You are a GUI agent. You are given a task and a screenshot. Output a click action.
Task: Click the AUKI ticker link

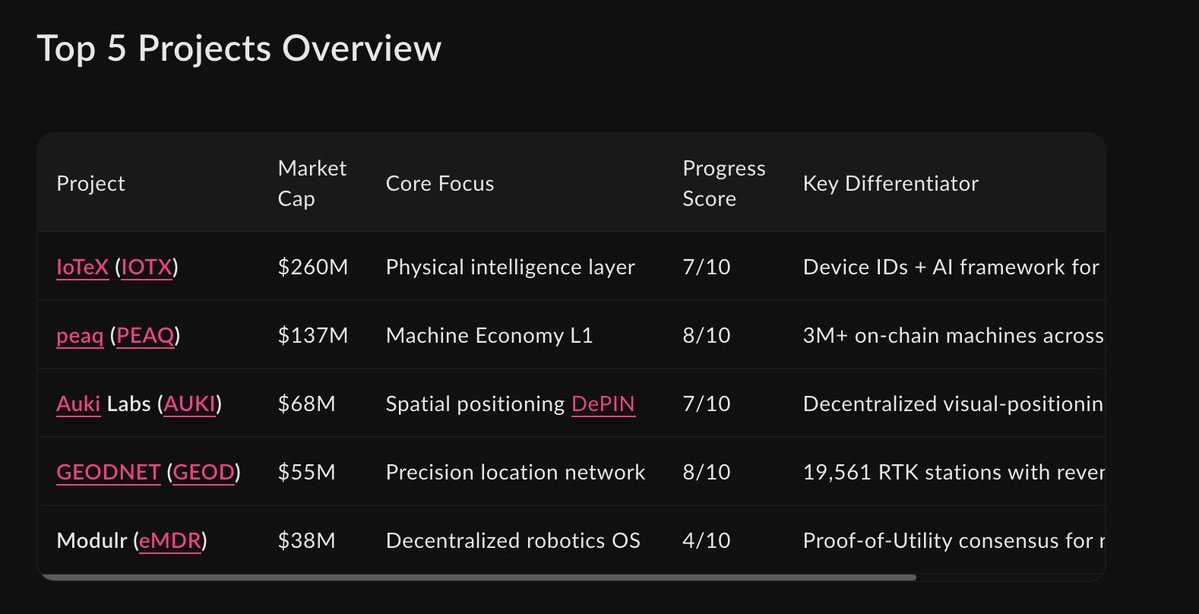click(190, 404)
